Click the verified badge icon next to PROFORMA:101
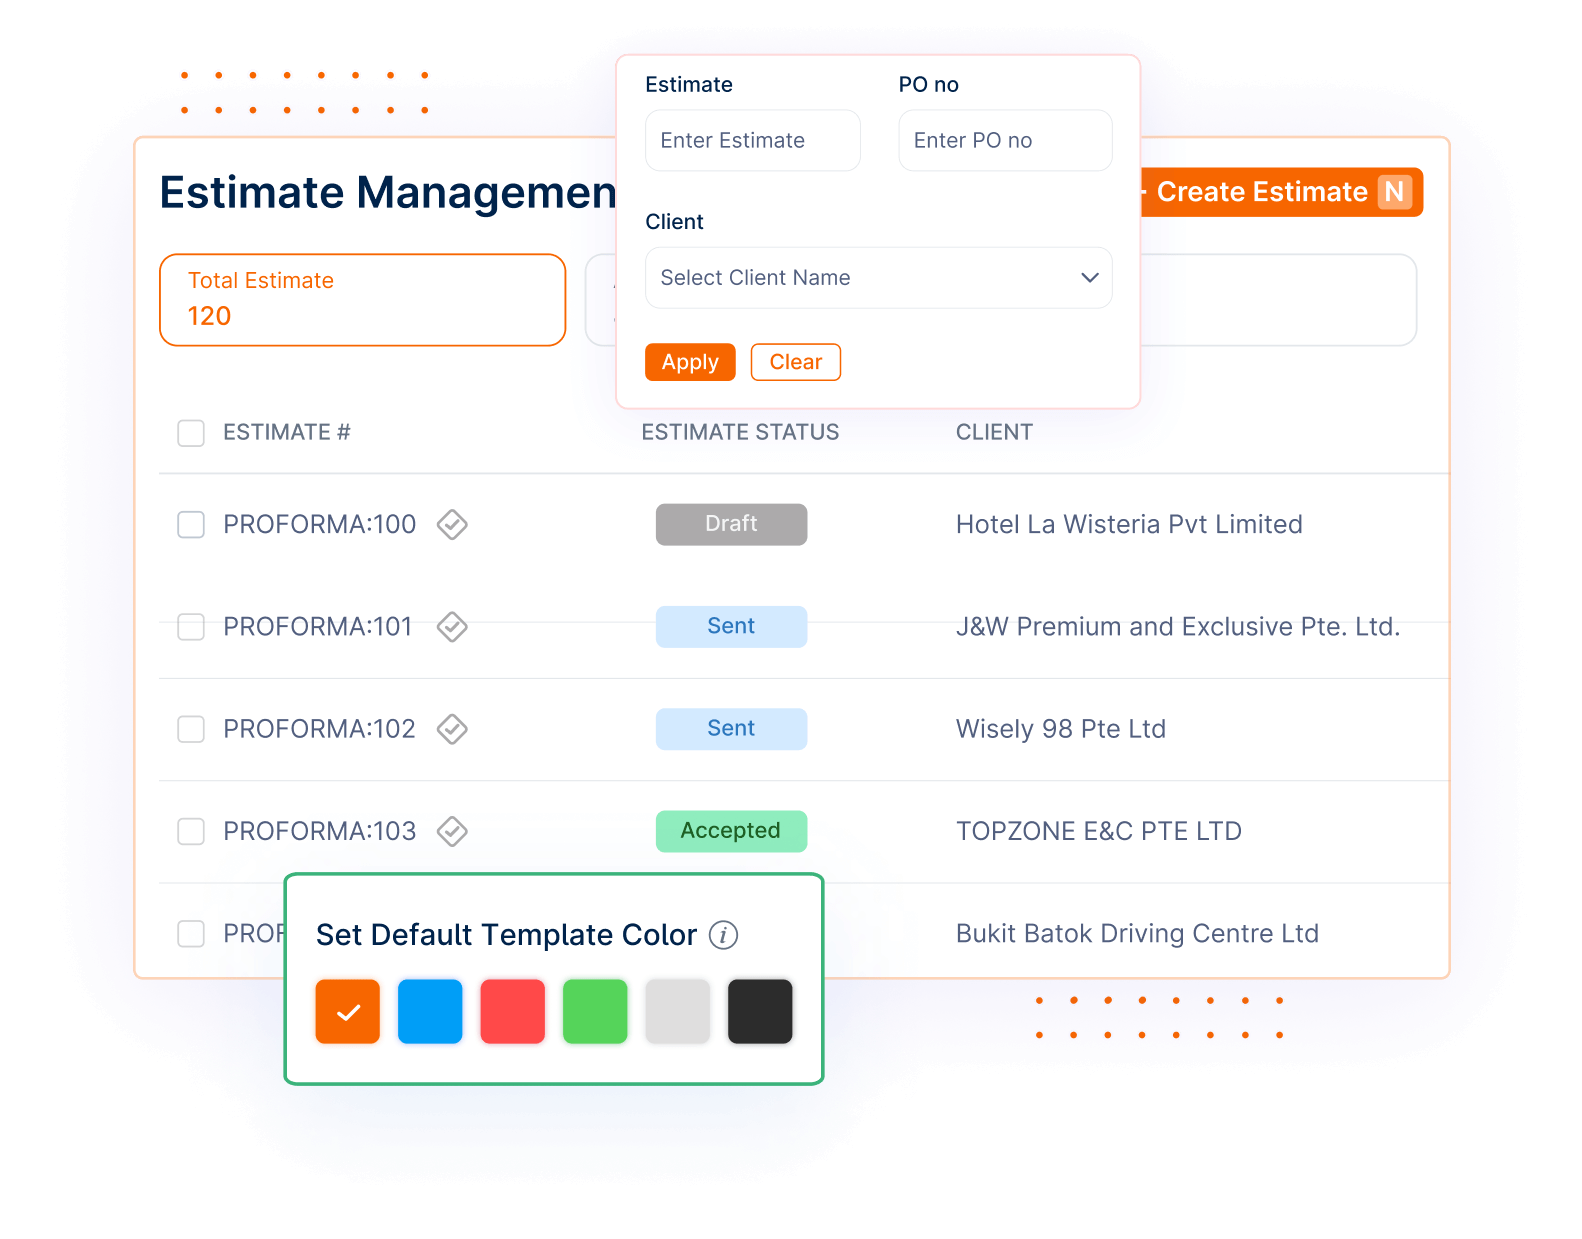The height and width of the screenshot is (1239, 1582). (452, 627)
